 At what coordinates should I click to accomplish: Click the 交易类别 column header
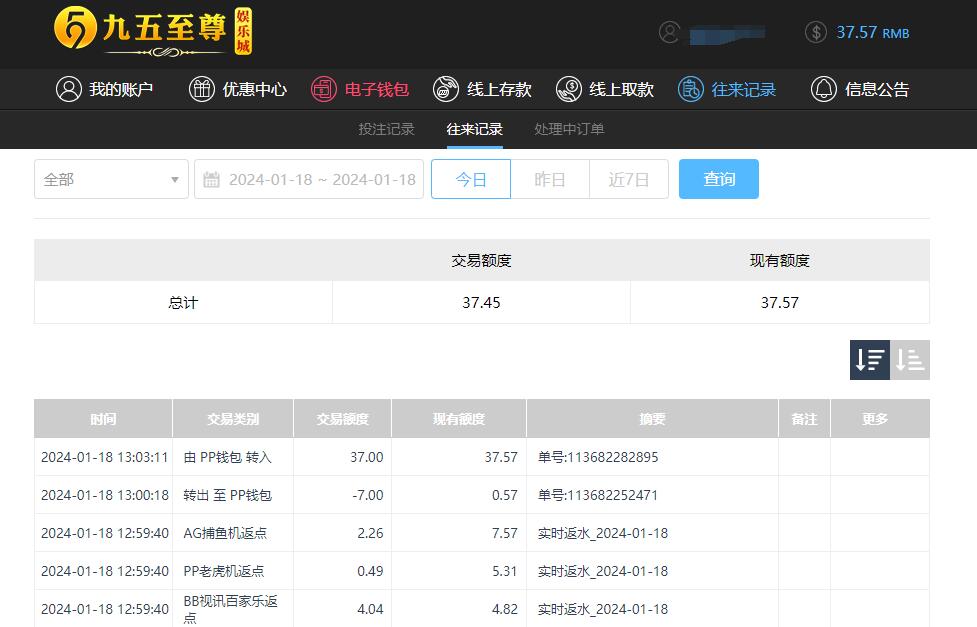click(x=233, y=419)
